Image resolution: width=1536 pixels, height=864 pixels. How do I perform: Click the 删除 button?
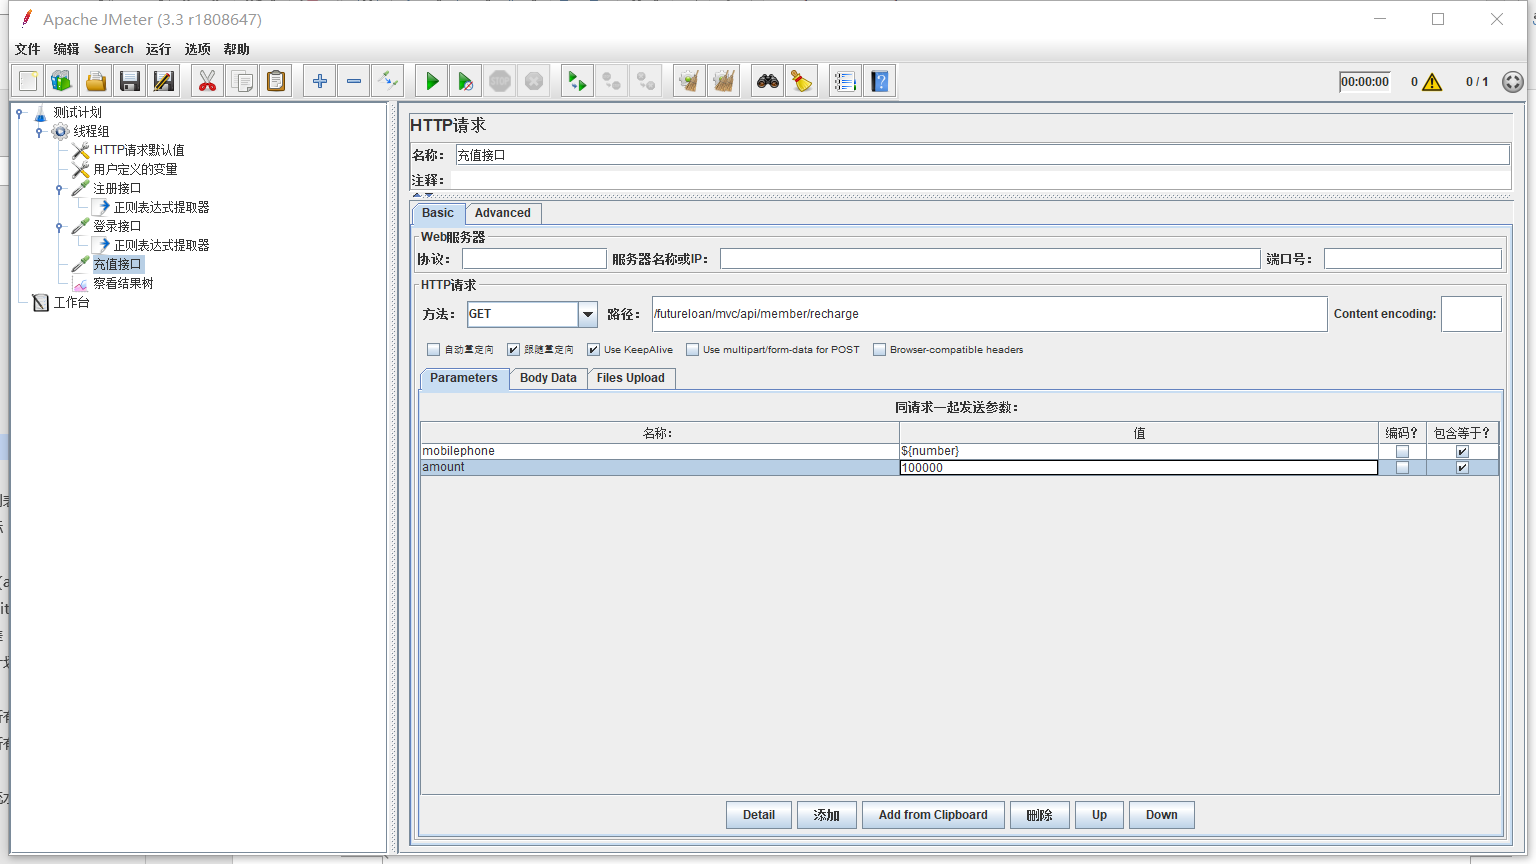pyautogui.click(x=1040, y=815)
